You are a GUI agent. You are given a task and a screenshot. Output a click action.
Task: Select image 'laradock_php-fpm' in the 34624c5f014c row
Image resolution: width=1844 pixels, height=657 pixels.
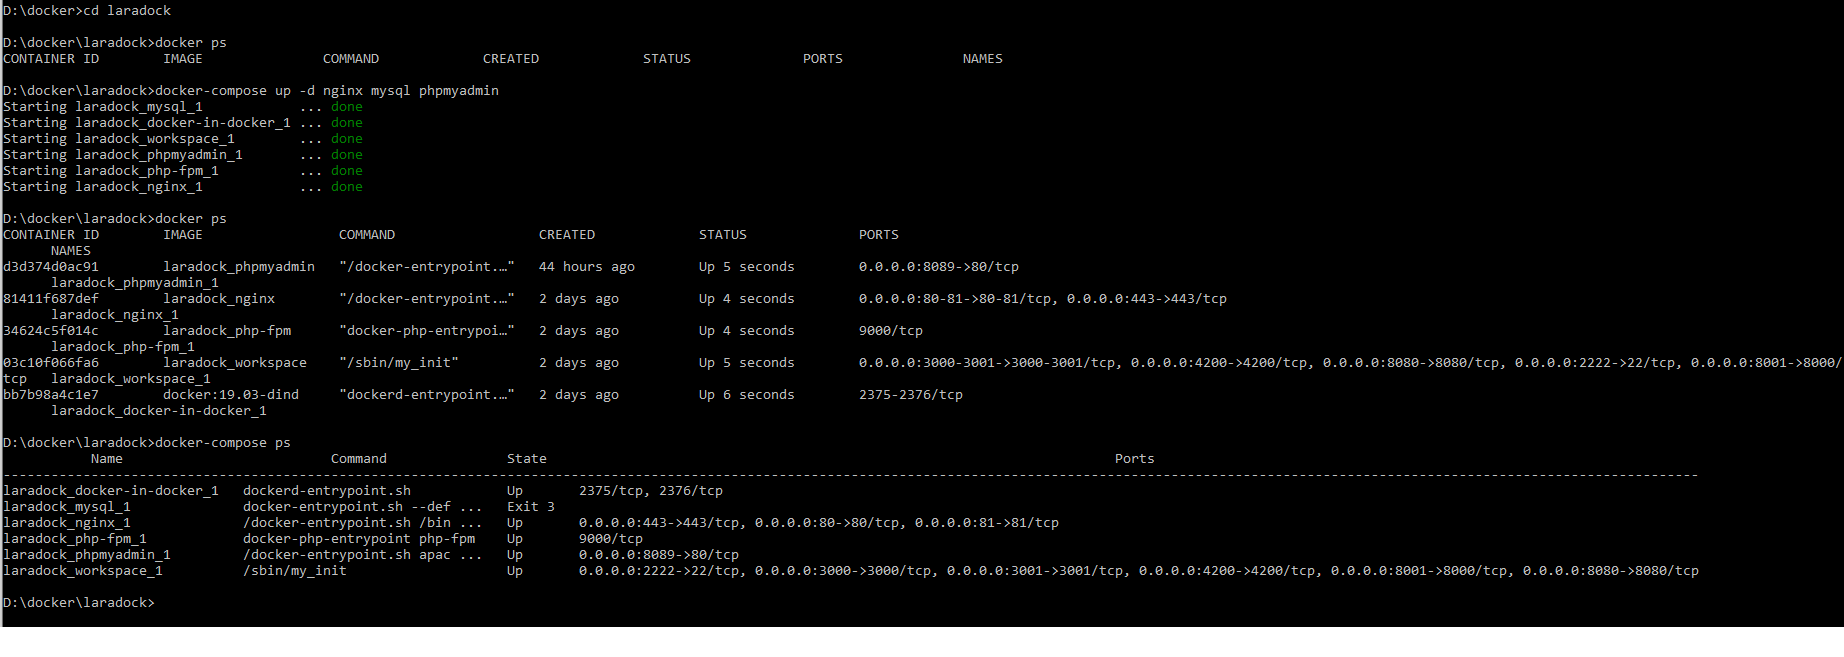pyautogui.click(x=227, y=331)
